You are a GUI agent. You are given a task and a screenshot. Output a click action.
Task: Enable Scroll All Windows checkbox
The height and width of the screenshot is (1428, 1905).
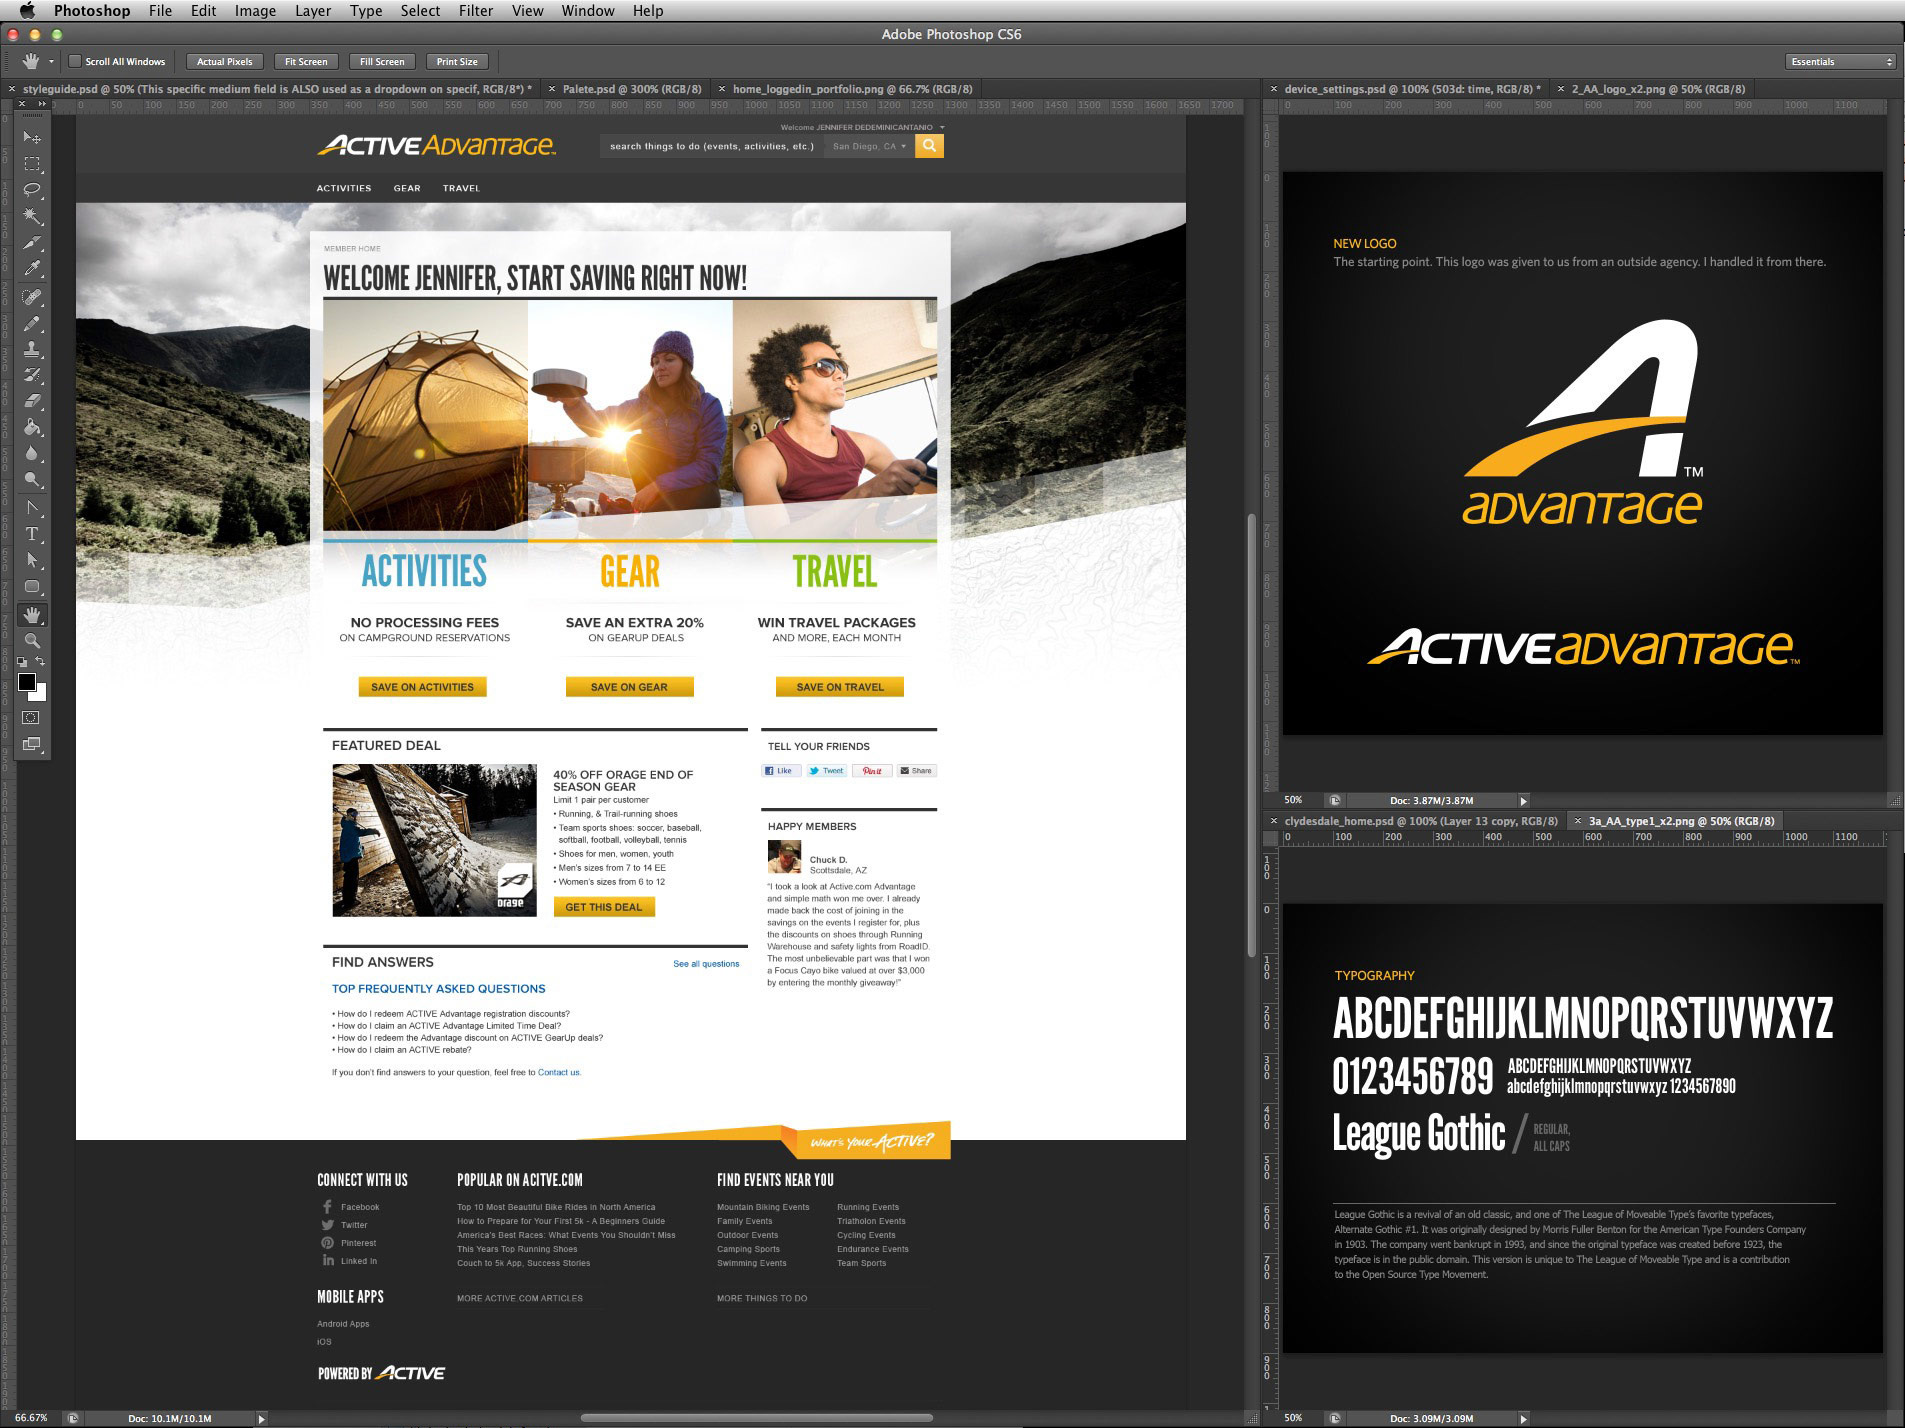74,62
